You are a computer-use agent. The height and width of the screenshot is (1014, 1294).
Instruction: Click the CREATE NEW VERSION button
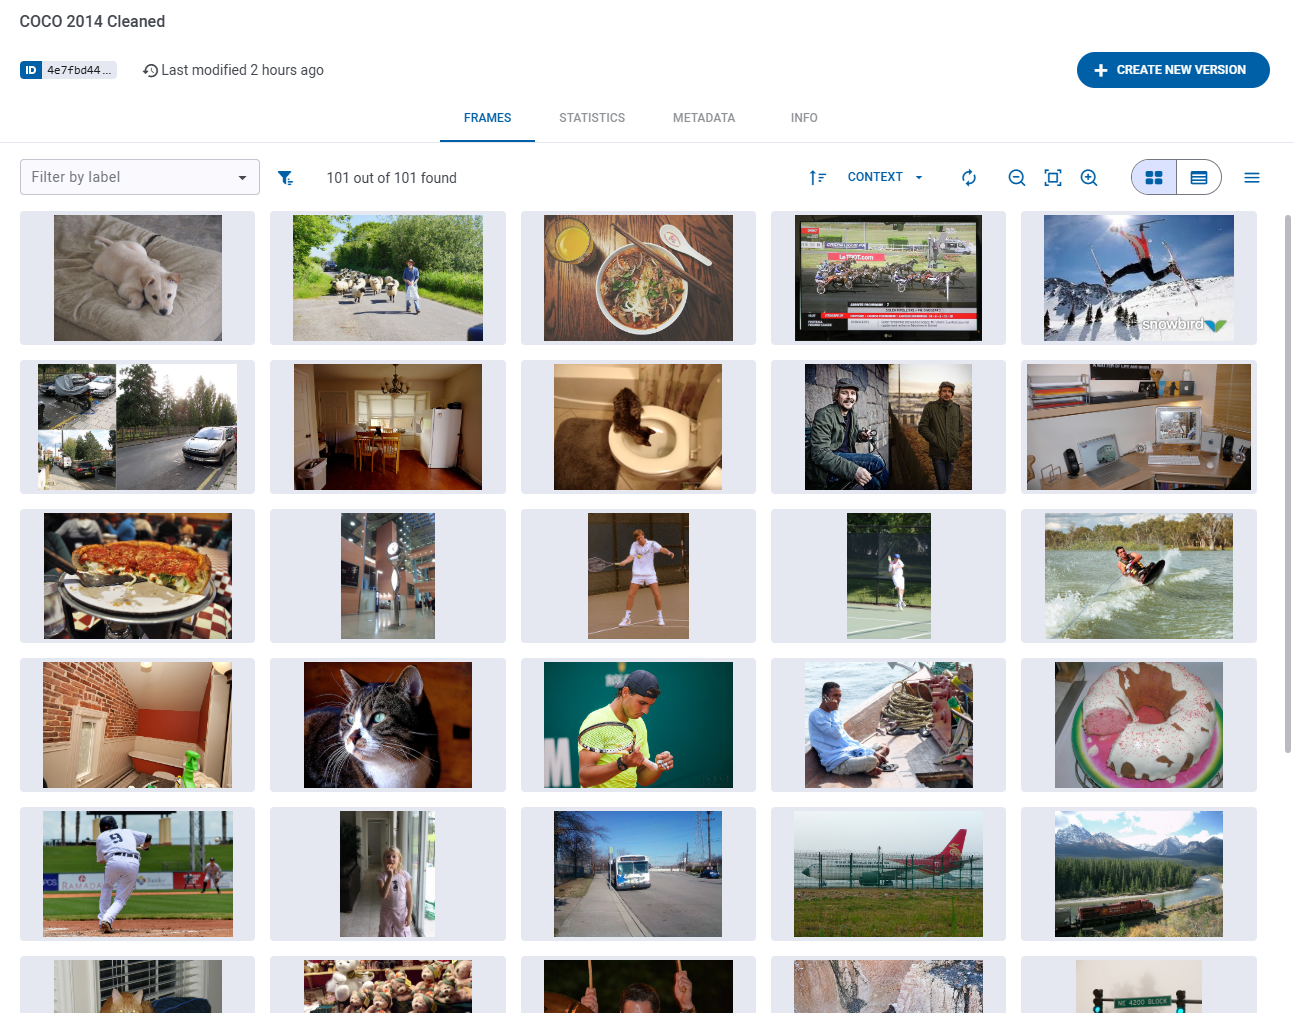[1172, 70]
